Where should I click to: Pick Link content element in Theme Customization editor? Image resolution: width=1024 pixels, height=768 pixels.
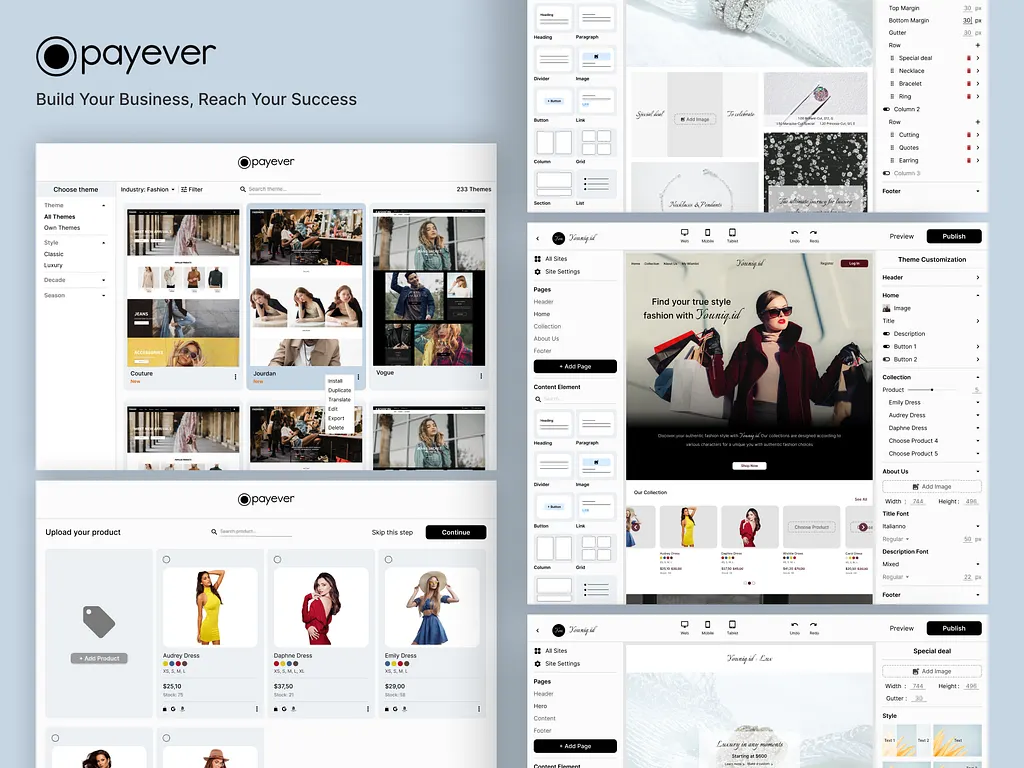click(596, 507)
